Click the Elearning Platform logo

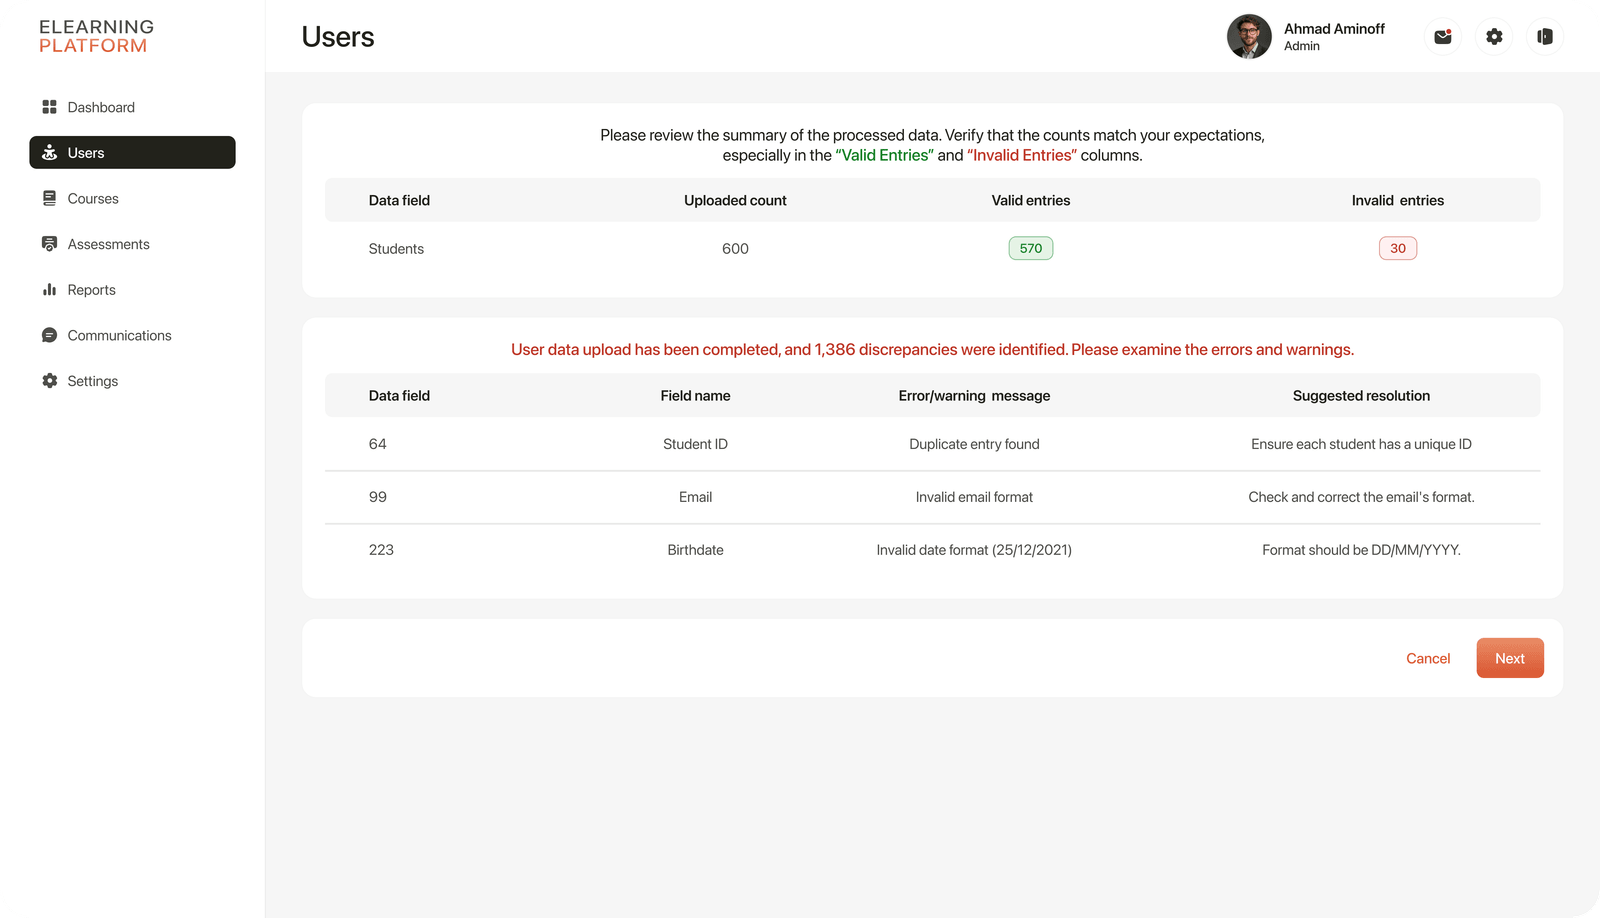pos(96,36)
